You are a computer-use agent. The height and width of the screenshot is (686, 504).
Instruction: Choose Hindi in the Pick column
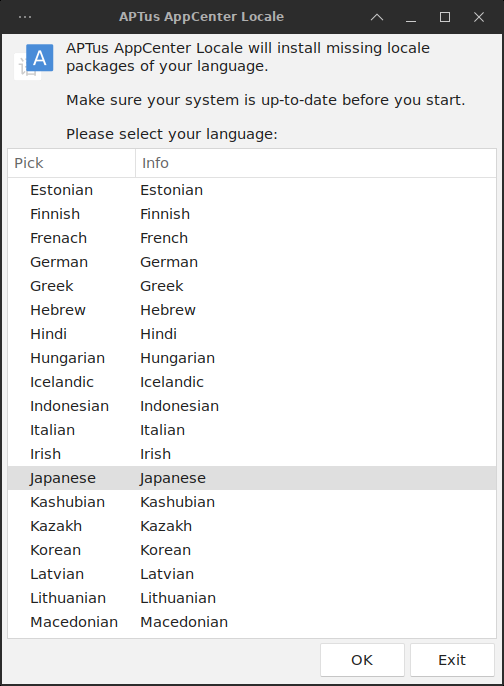click(49, 334)
